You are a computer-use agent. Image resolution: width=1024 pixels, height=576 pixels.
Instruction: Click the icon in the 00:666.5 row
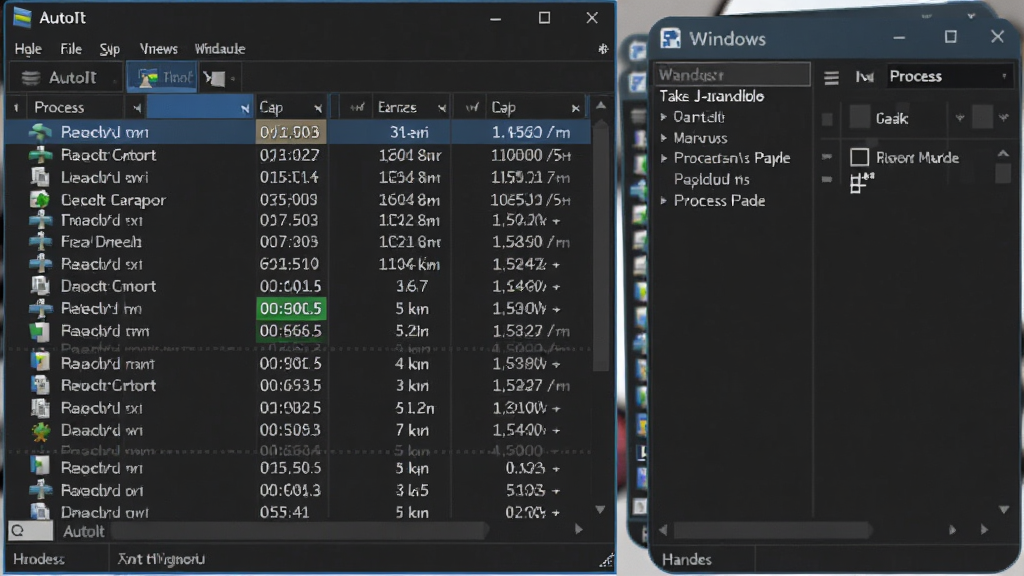tap(40, 330)
